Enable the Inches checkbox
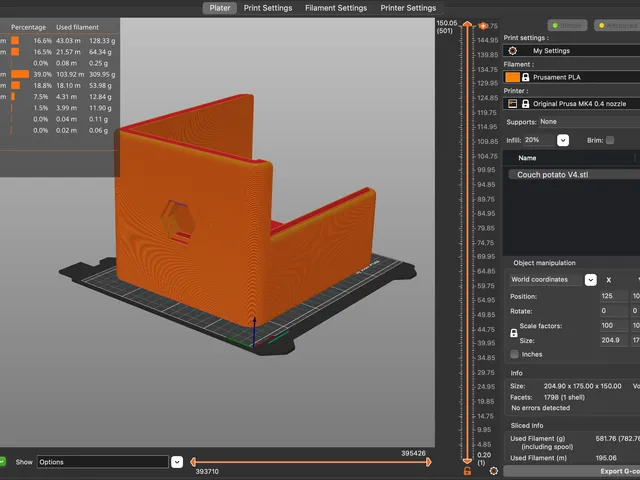Image resolution: width=640 pixels, height=480 pixels. pos(514,354)
